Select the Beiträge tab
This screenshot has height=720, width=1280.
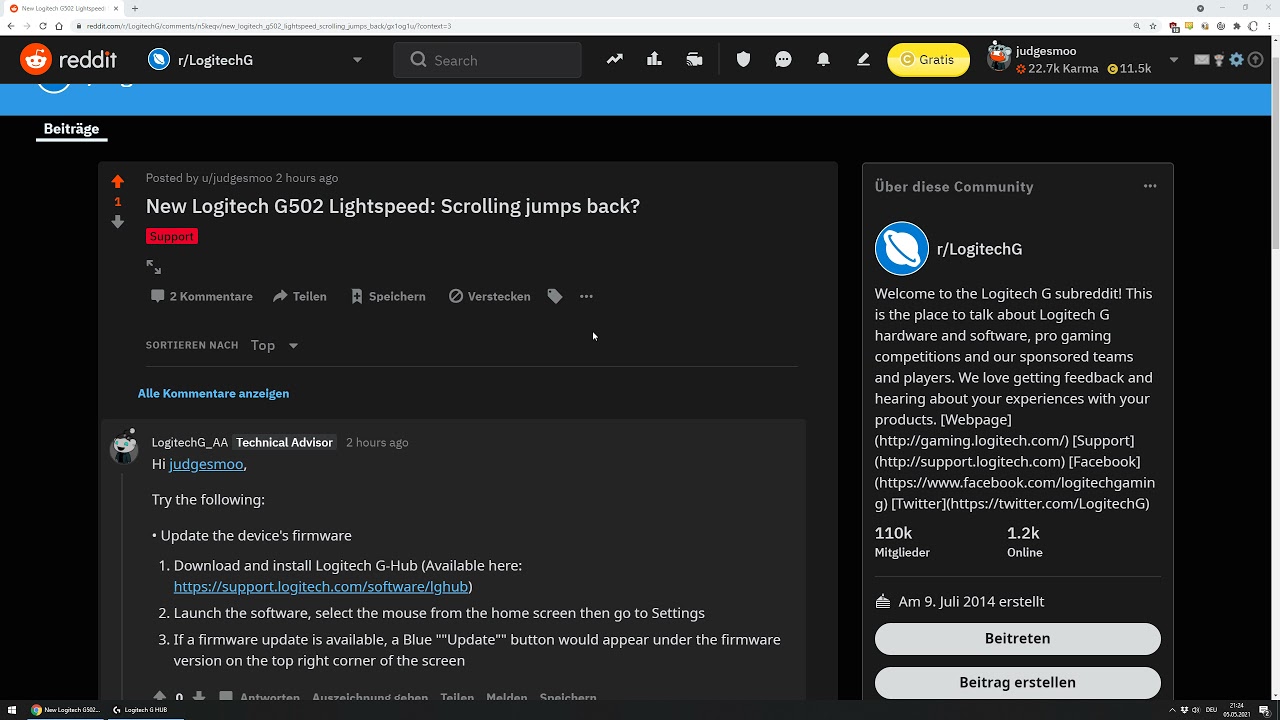tap(71, 129)
